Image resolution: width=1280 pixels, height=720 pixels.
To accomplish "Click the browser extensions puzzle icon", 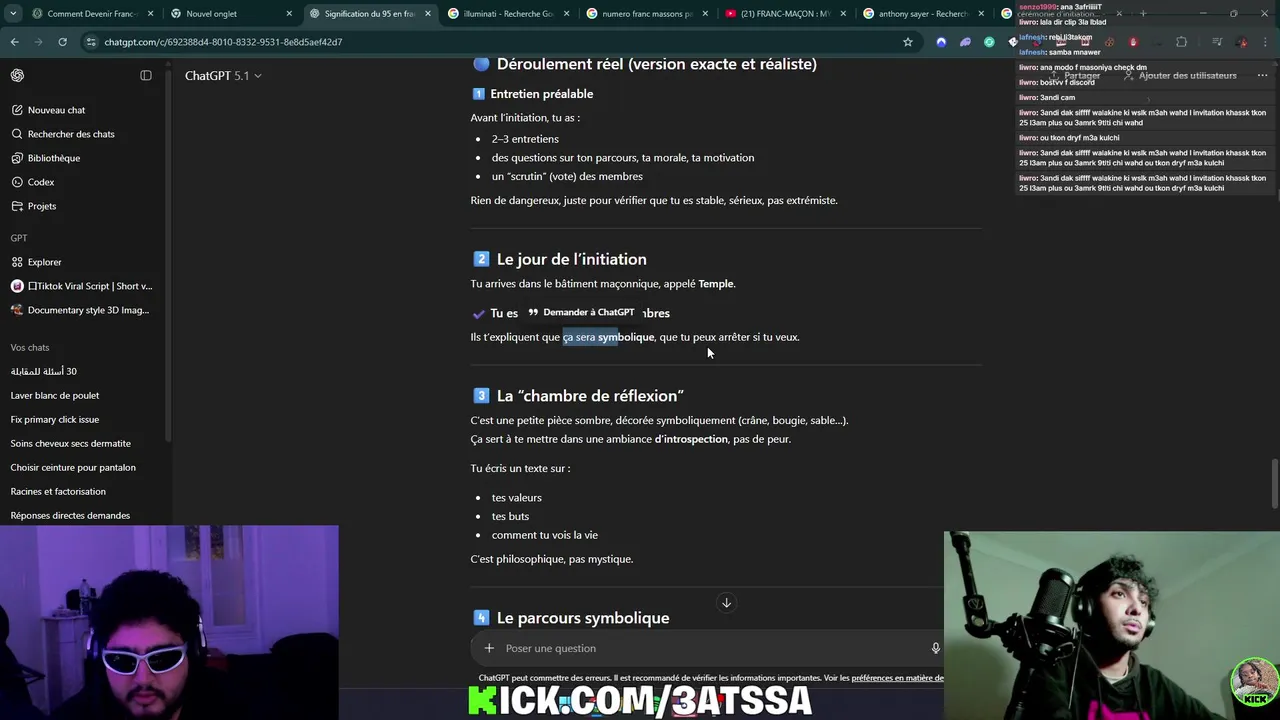I will click(x=1181, y=42).
